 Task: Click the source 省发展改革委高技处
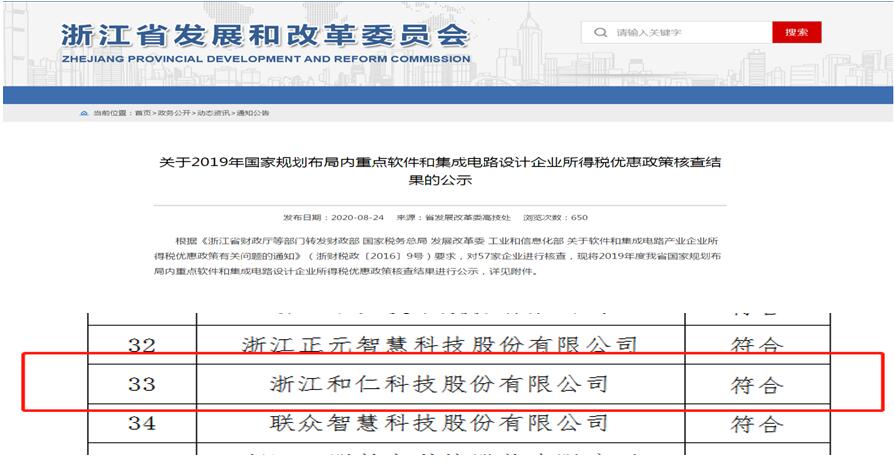point(455,217)
